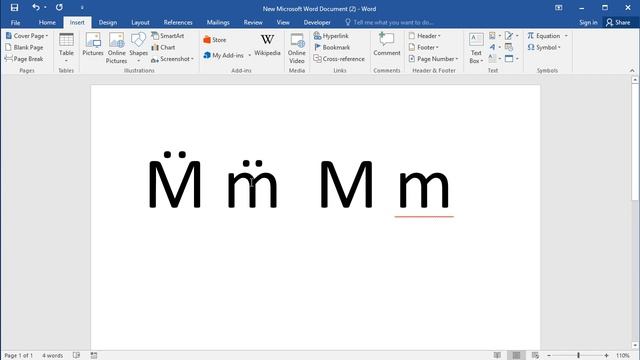Open Drop Cap options

click(495, 59)
